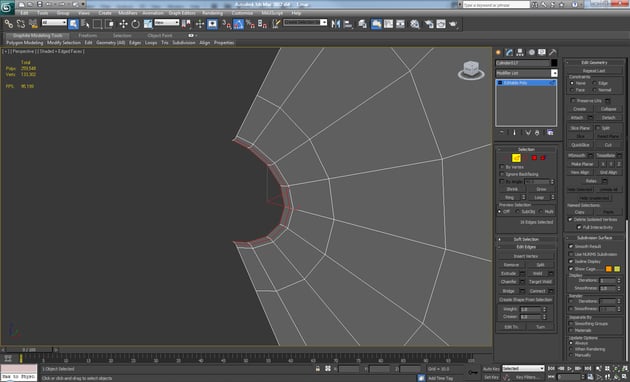Select the Edge constraint radio button
The width and height of the screenshot is (630, 382).
(595, 83)
